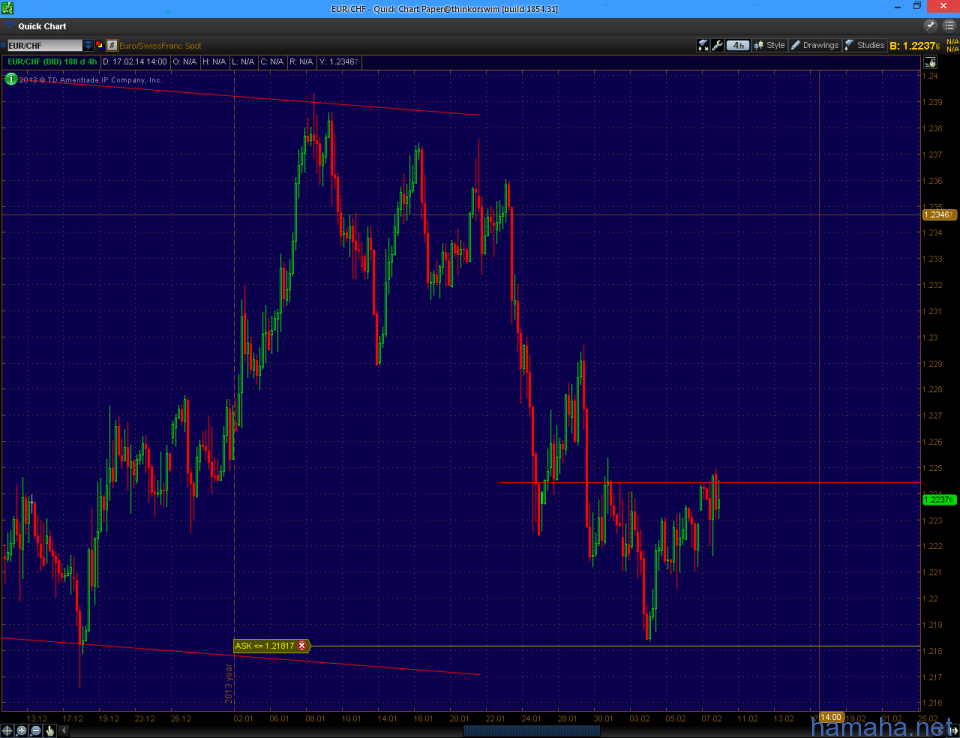Click the thinkorswim app icon in title bar
The image size is (960, 738).
click(7, 8)
